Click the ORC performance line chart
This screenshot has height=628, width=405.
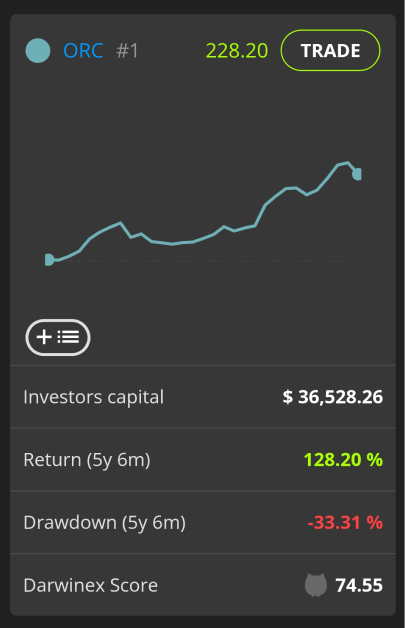(x=203, y=213)
